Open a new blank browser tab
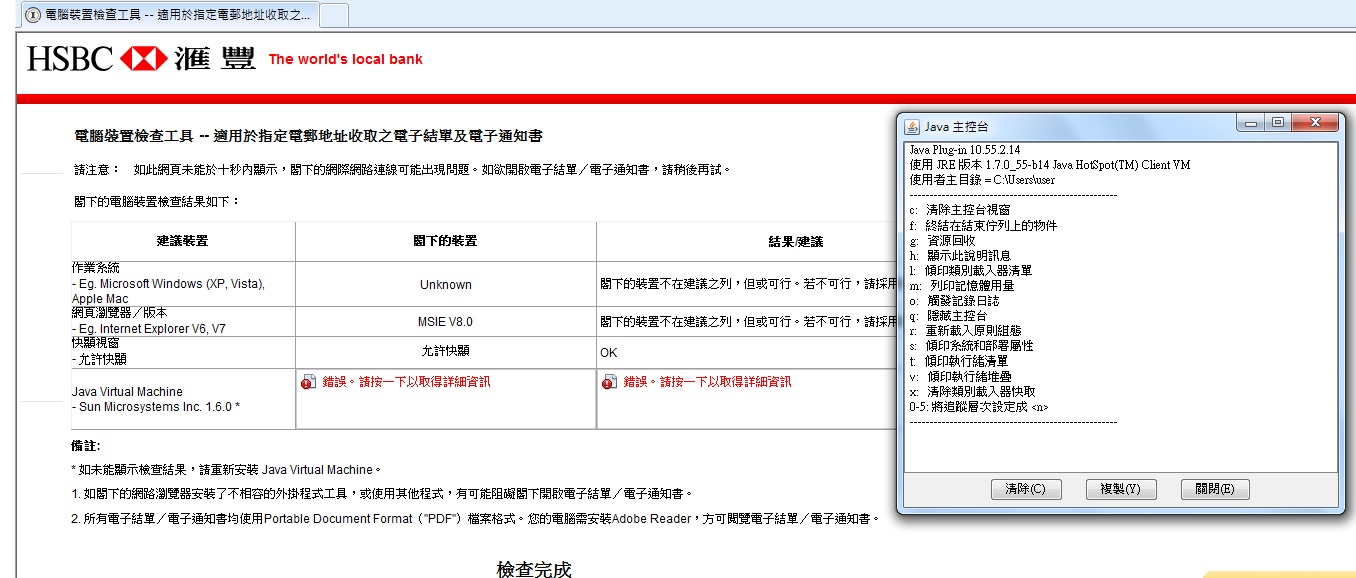Image resolution: width=1356 pixels, height=578 pixels. [x=334, y=15]
